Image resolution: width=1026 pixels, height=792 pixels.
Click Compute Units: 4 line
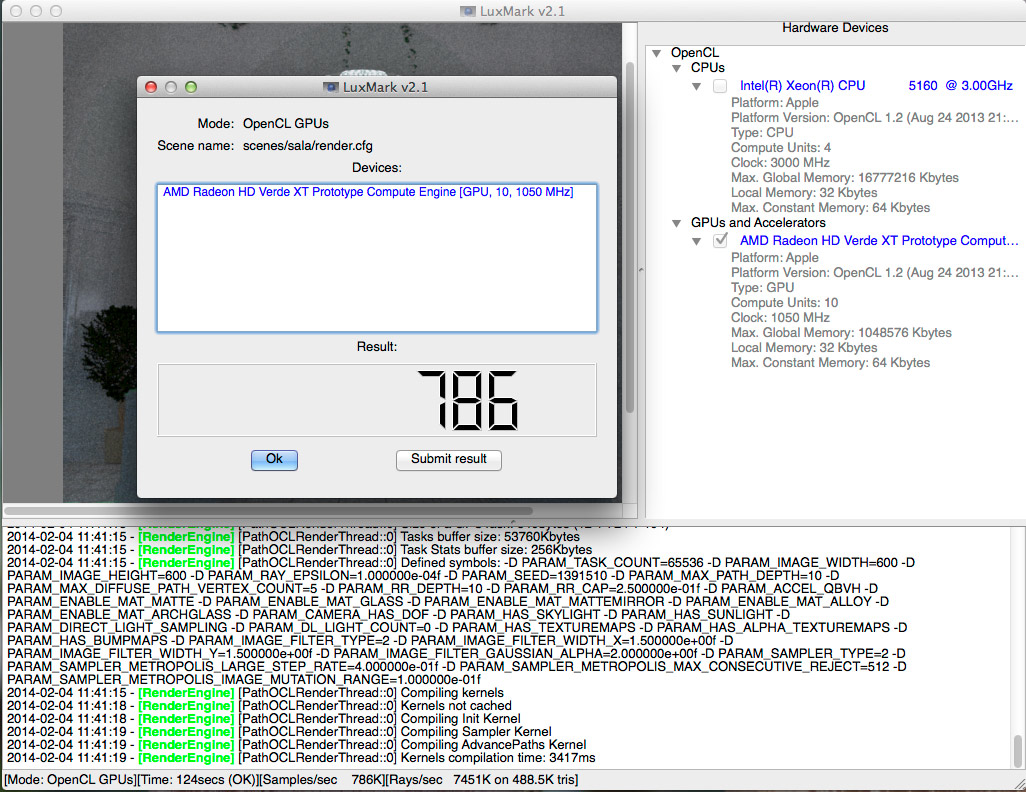pos(781,148)
